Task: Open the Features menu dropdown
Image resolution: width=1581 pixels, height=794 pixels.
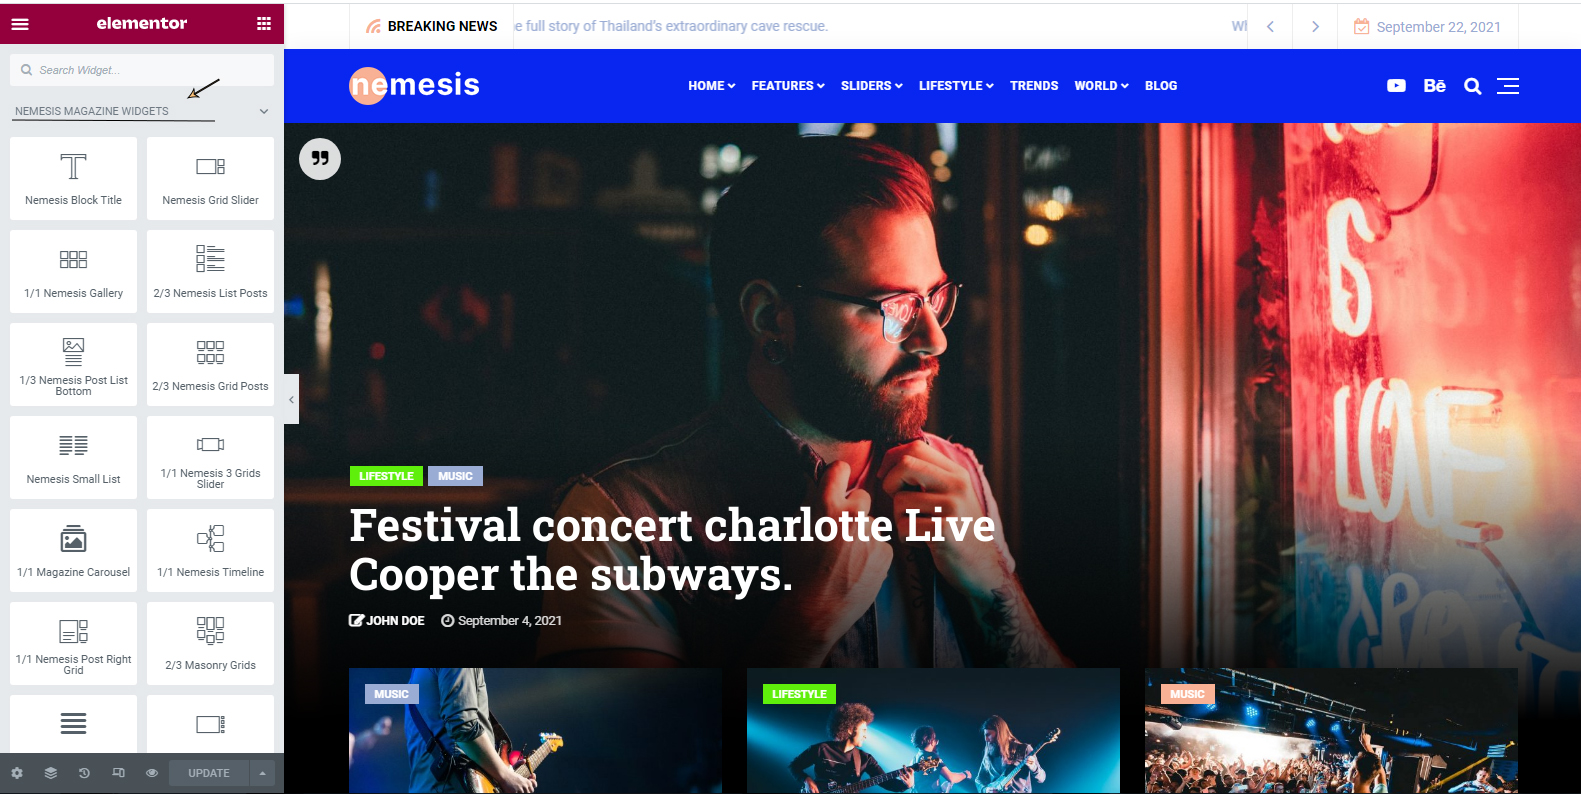Action: [788, 86]
